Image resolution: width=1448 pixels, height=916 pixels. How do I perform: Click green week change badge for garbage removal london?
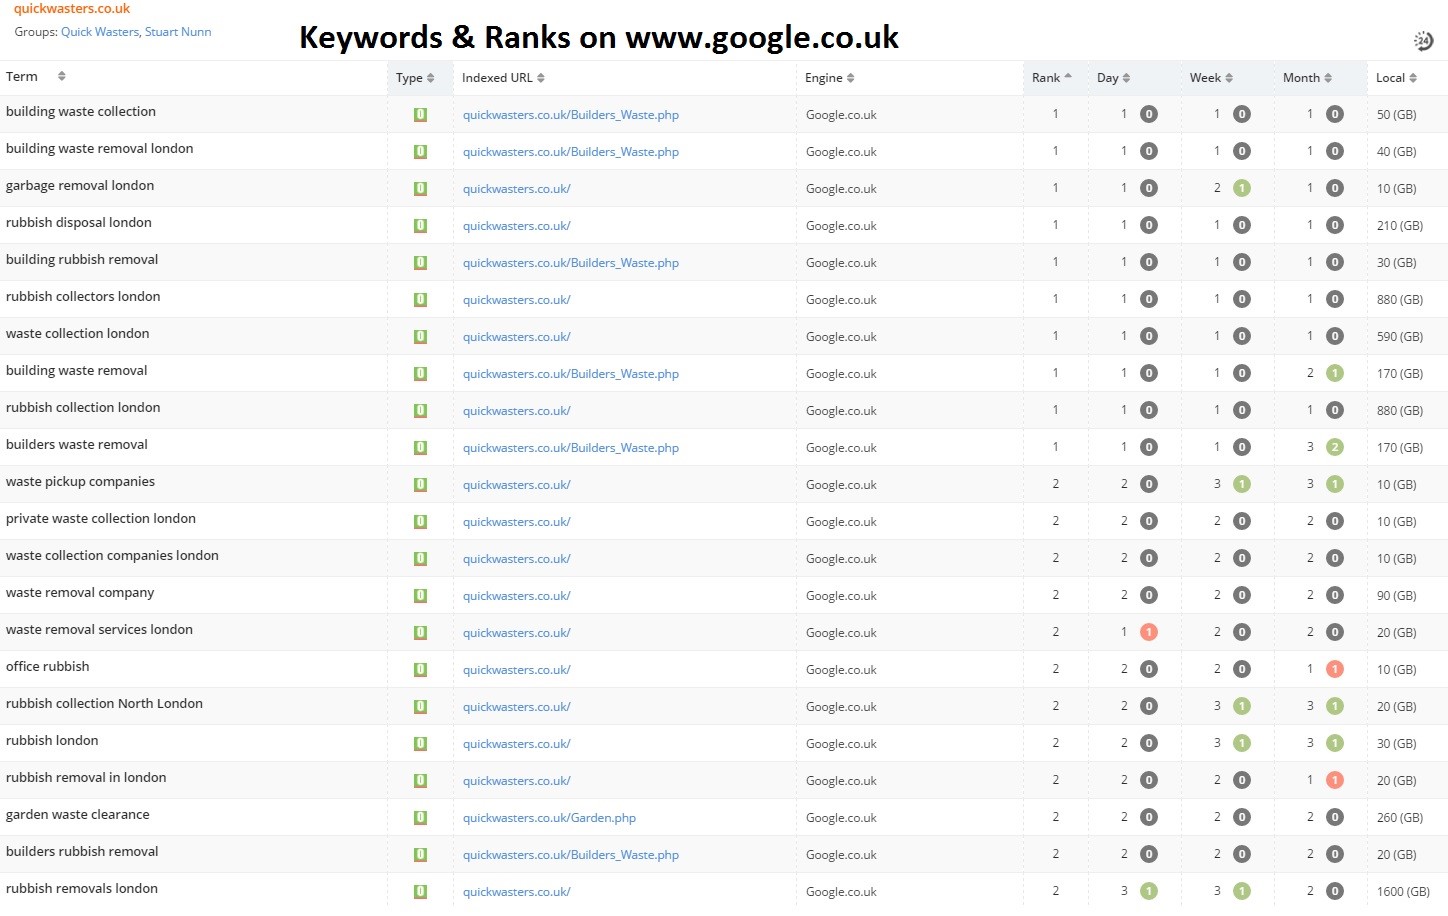(x=1242, y=188)
